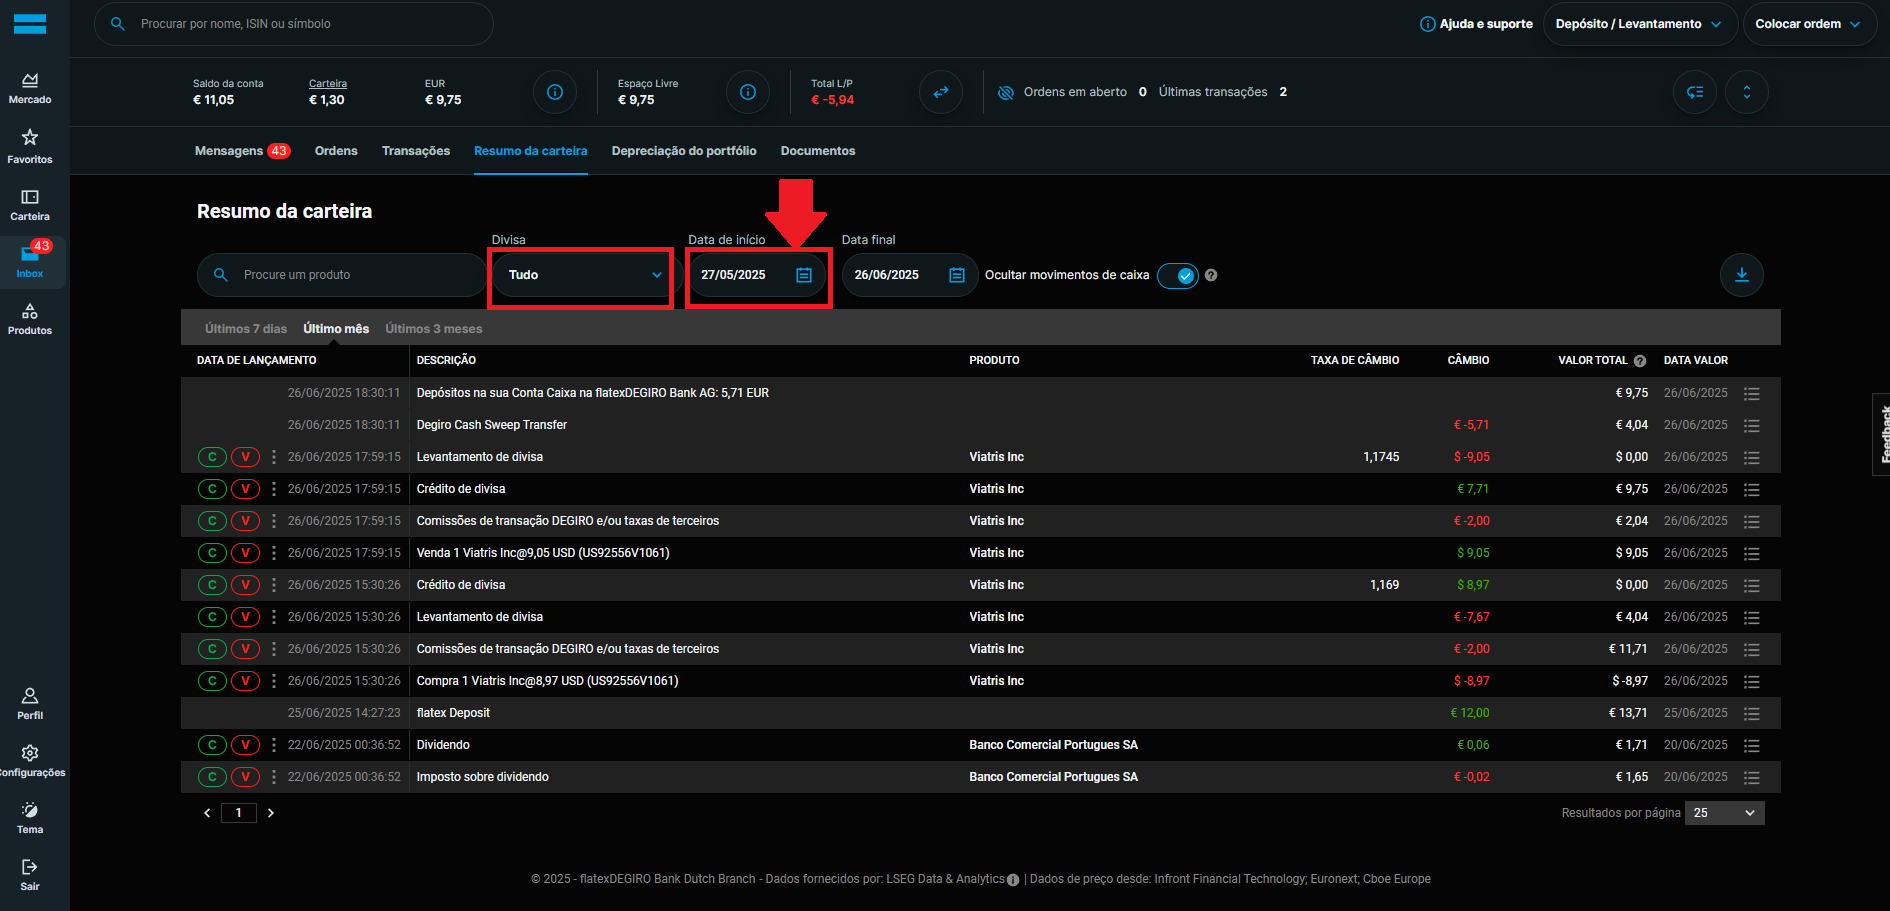
Task: Switch the Tema color theme
Action: (x=30, y=818)
